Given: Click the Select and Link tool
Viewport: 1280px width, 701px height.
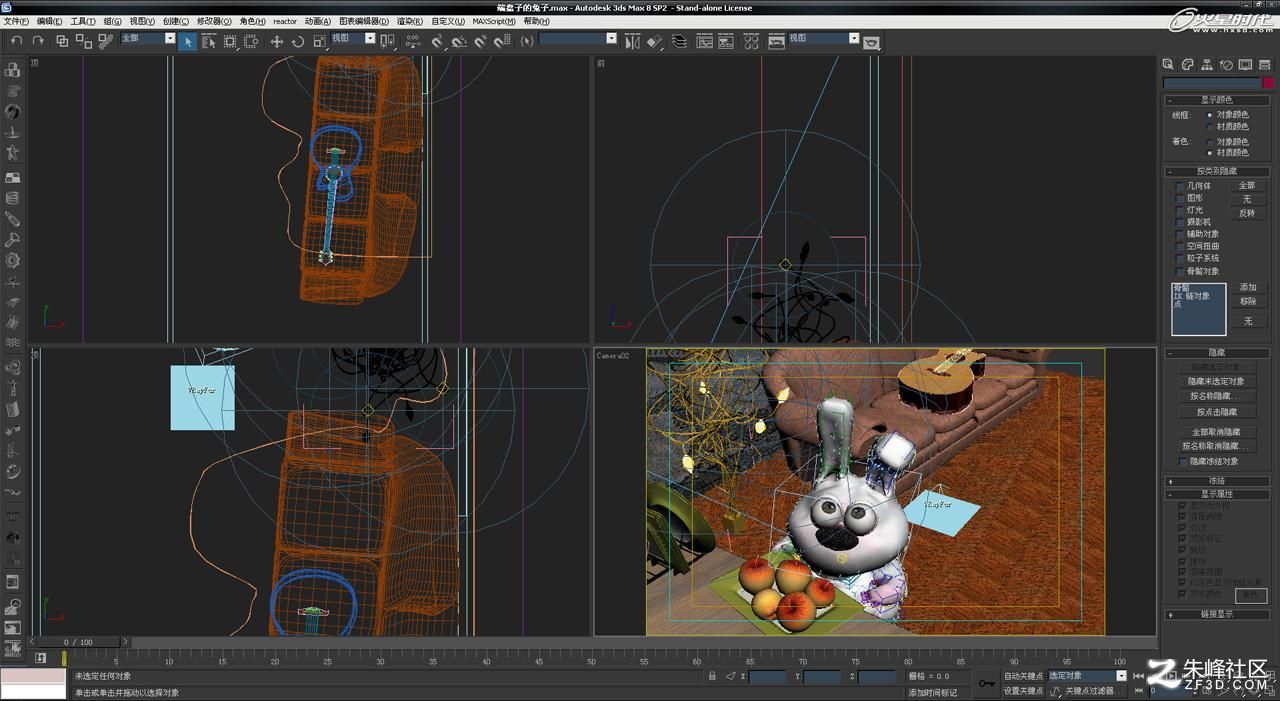Looking at the screenshot, I should point(62,41).
